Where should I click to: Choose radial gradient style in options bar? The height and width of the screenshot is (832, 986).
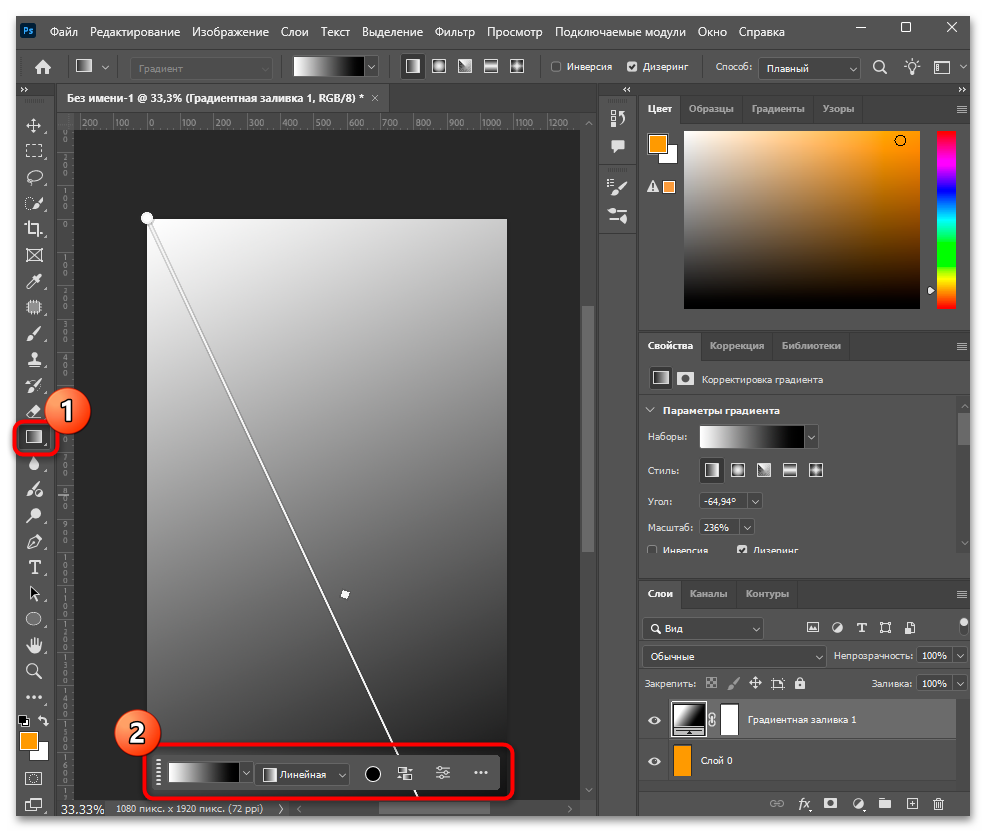(439, 67)
